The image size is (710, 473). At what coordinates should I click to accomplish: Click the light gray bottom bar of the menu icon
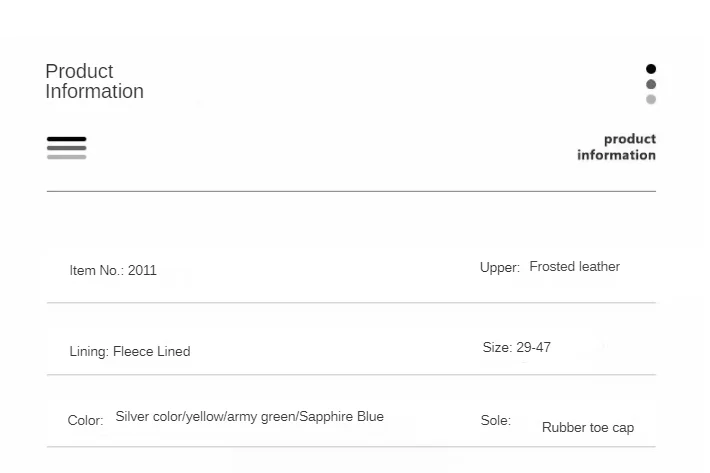coord(67,157)
